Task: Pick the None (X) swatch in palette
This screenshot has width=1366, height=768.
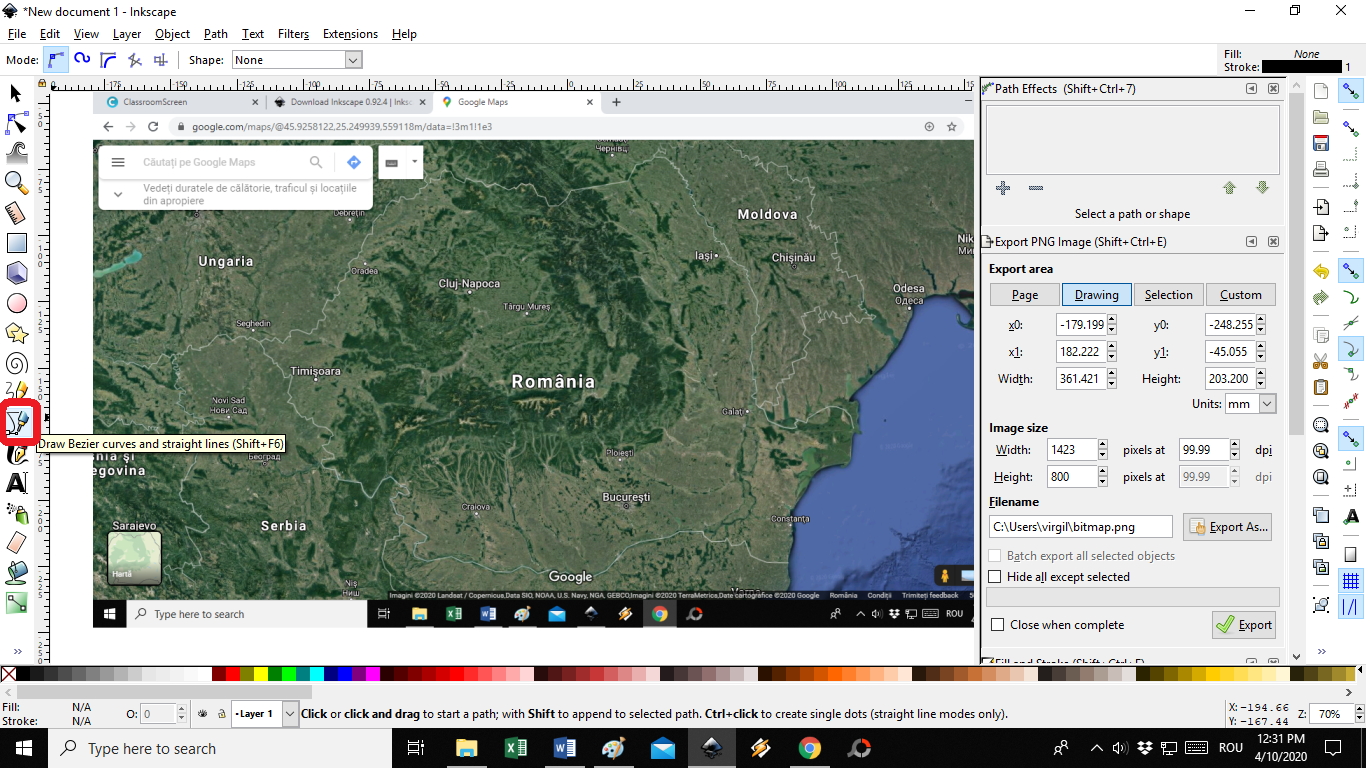Action: coord(8,674)
